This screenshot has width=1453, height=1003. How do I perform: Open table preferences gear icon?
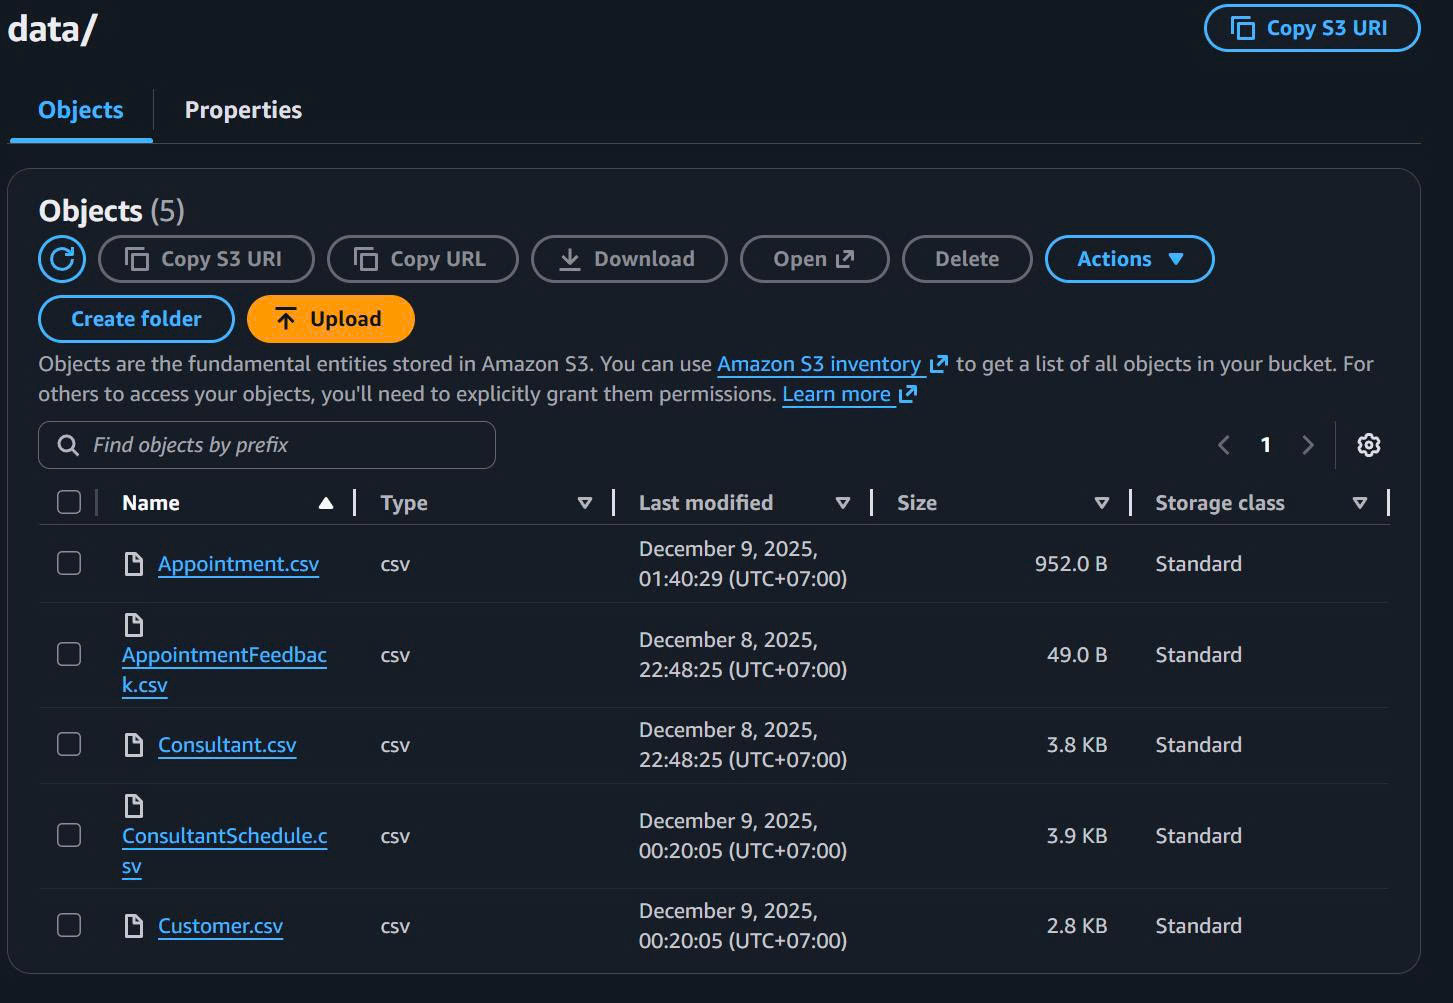(x=1368, y=445)
